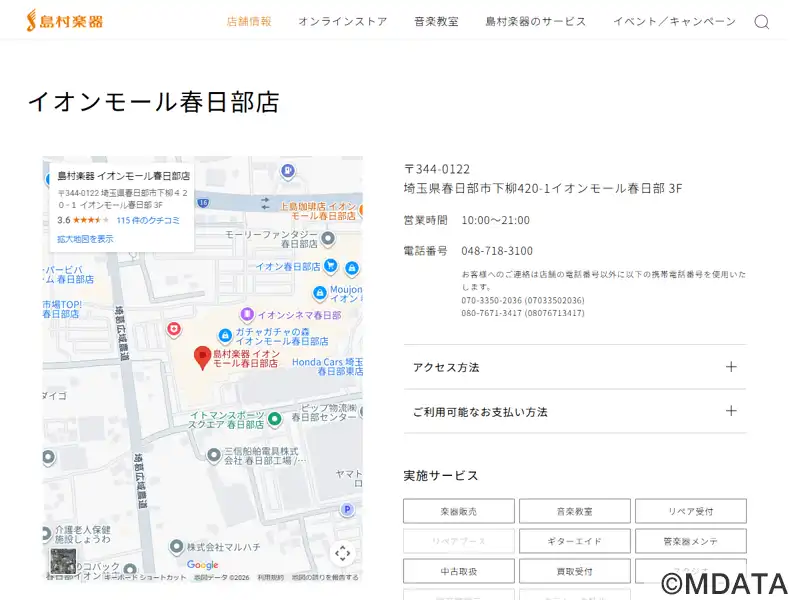Screen dimensions: 800x600
Task: Click the 株式会社マルハチ gray pin
Action: tap(177, 547)
